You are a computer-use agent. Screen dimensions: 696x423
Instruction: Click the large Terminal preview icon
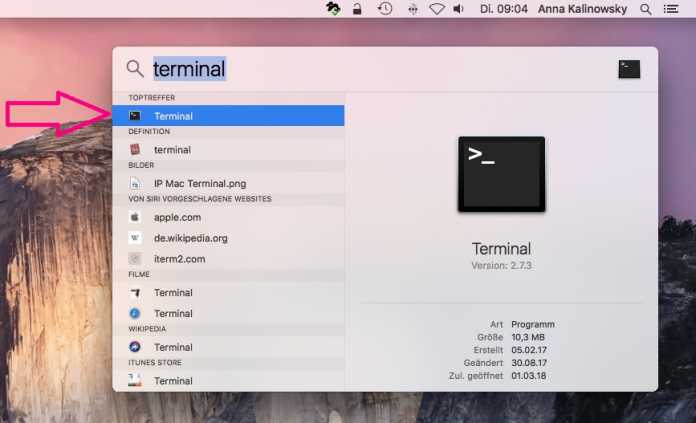click(x=501, y=175)
